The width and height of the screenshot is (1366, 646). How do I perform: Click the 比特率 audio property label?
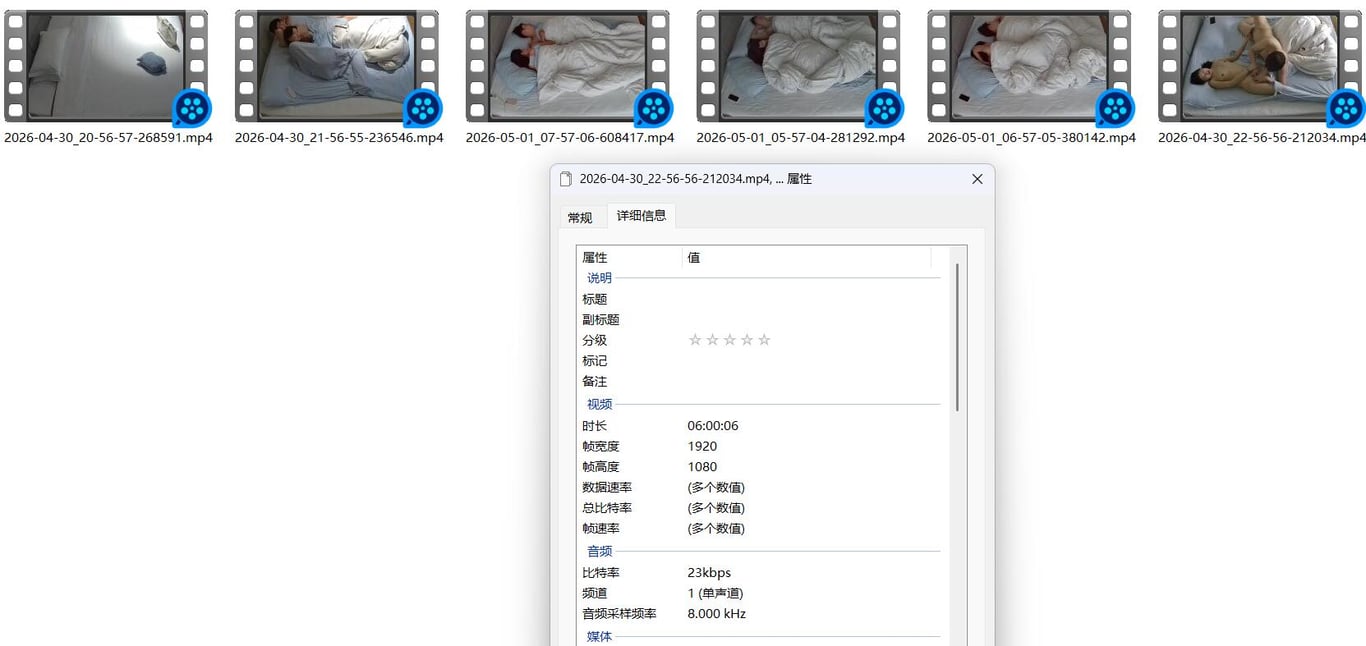coord(601,573)
